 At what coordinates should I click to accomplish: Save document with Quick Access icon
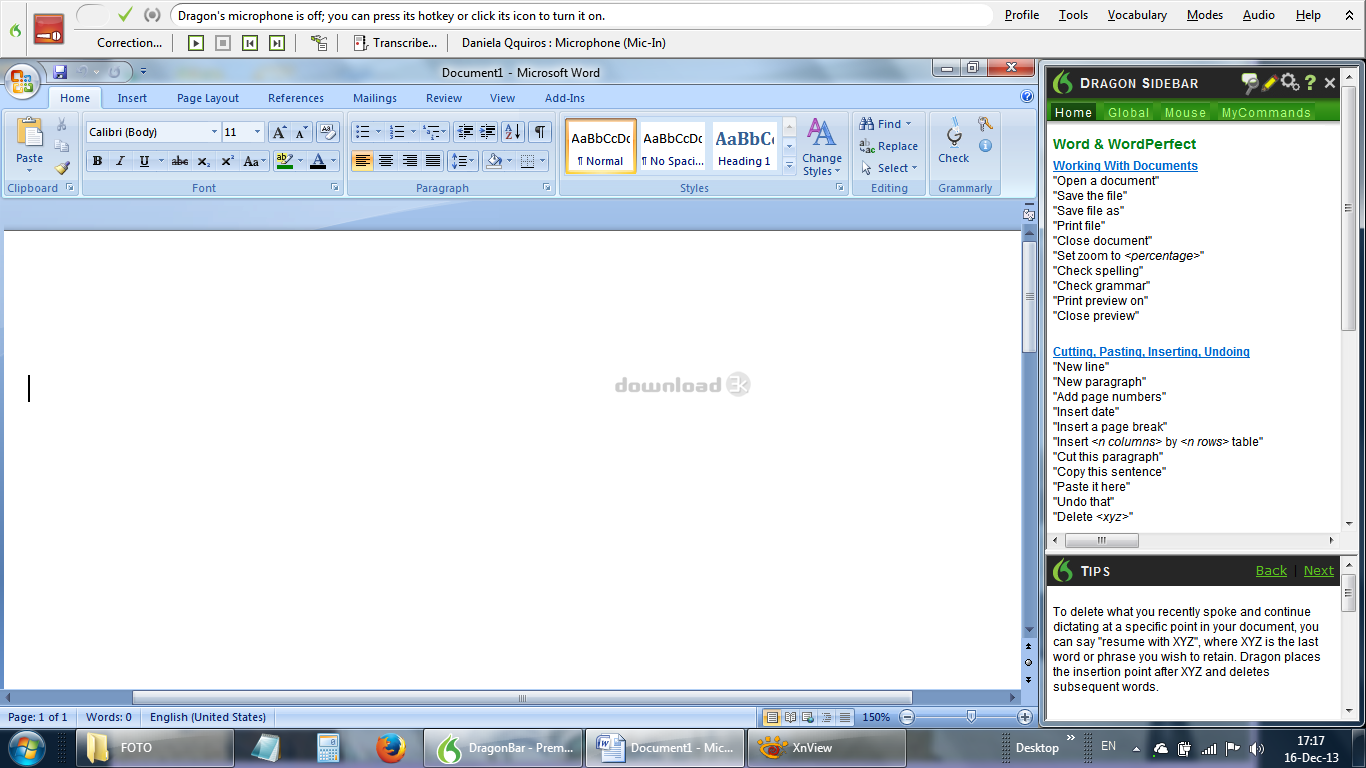click(60, 72)
